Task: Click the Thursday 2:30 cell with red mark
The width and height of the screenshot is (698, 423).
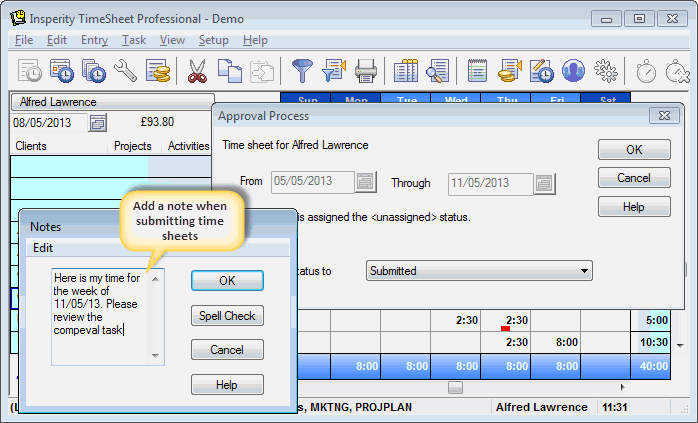Action: tap(505, 321)
